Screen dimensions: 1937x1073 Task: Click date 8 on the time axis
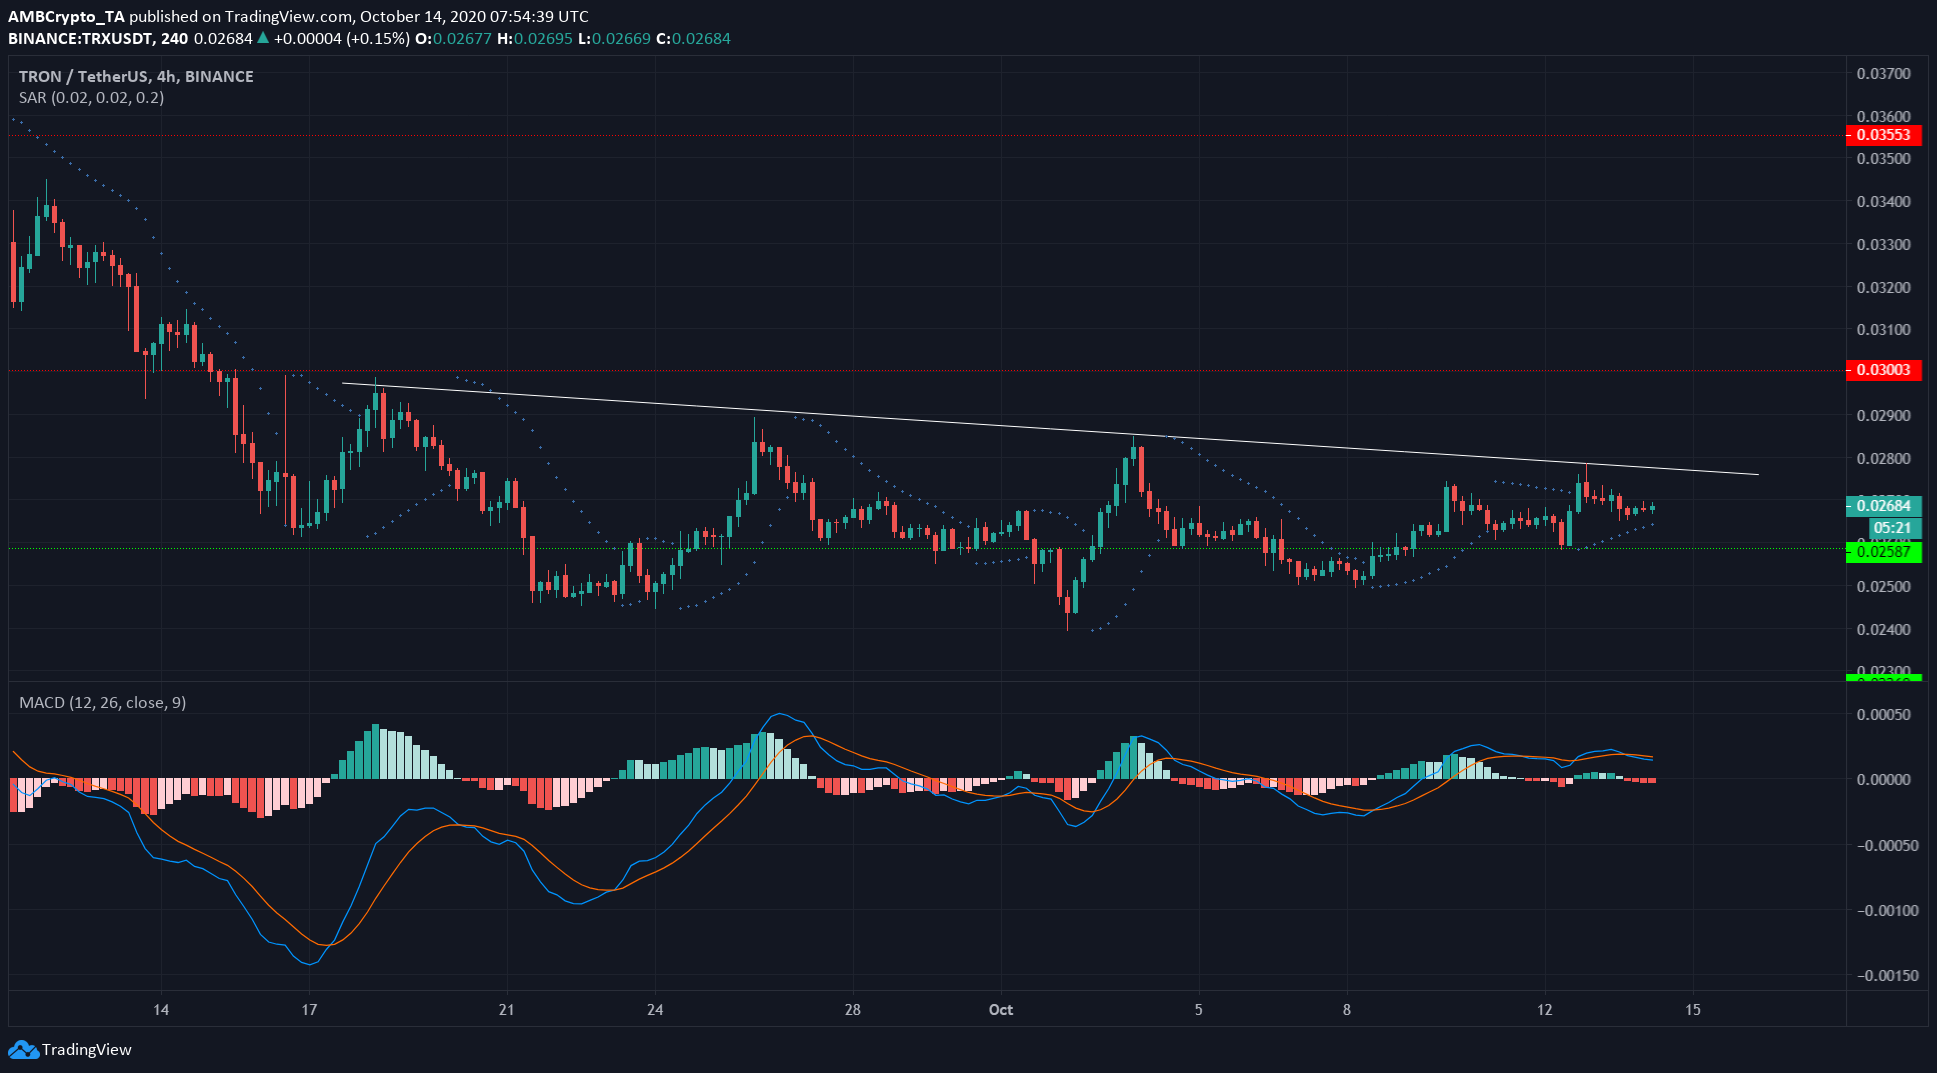(1347, 1010)
